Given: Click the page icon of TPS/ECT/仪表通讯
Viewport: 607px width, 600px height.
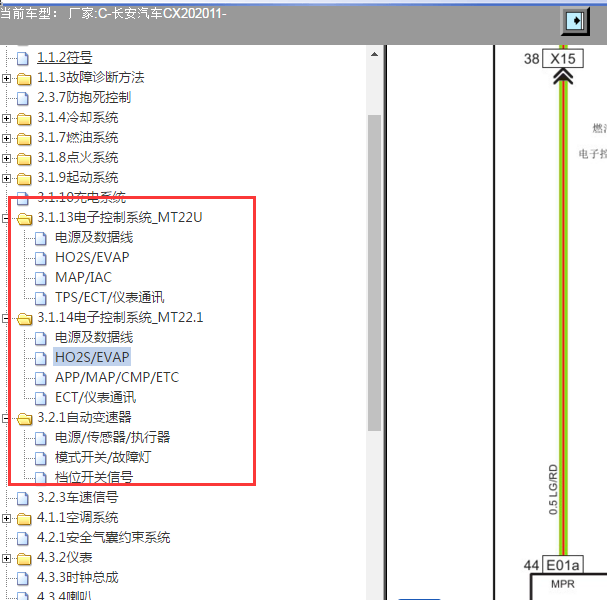Looking at the screenshot, I should (x=41, y=298).
